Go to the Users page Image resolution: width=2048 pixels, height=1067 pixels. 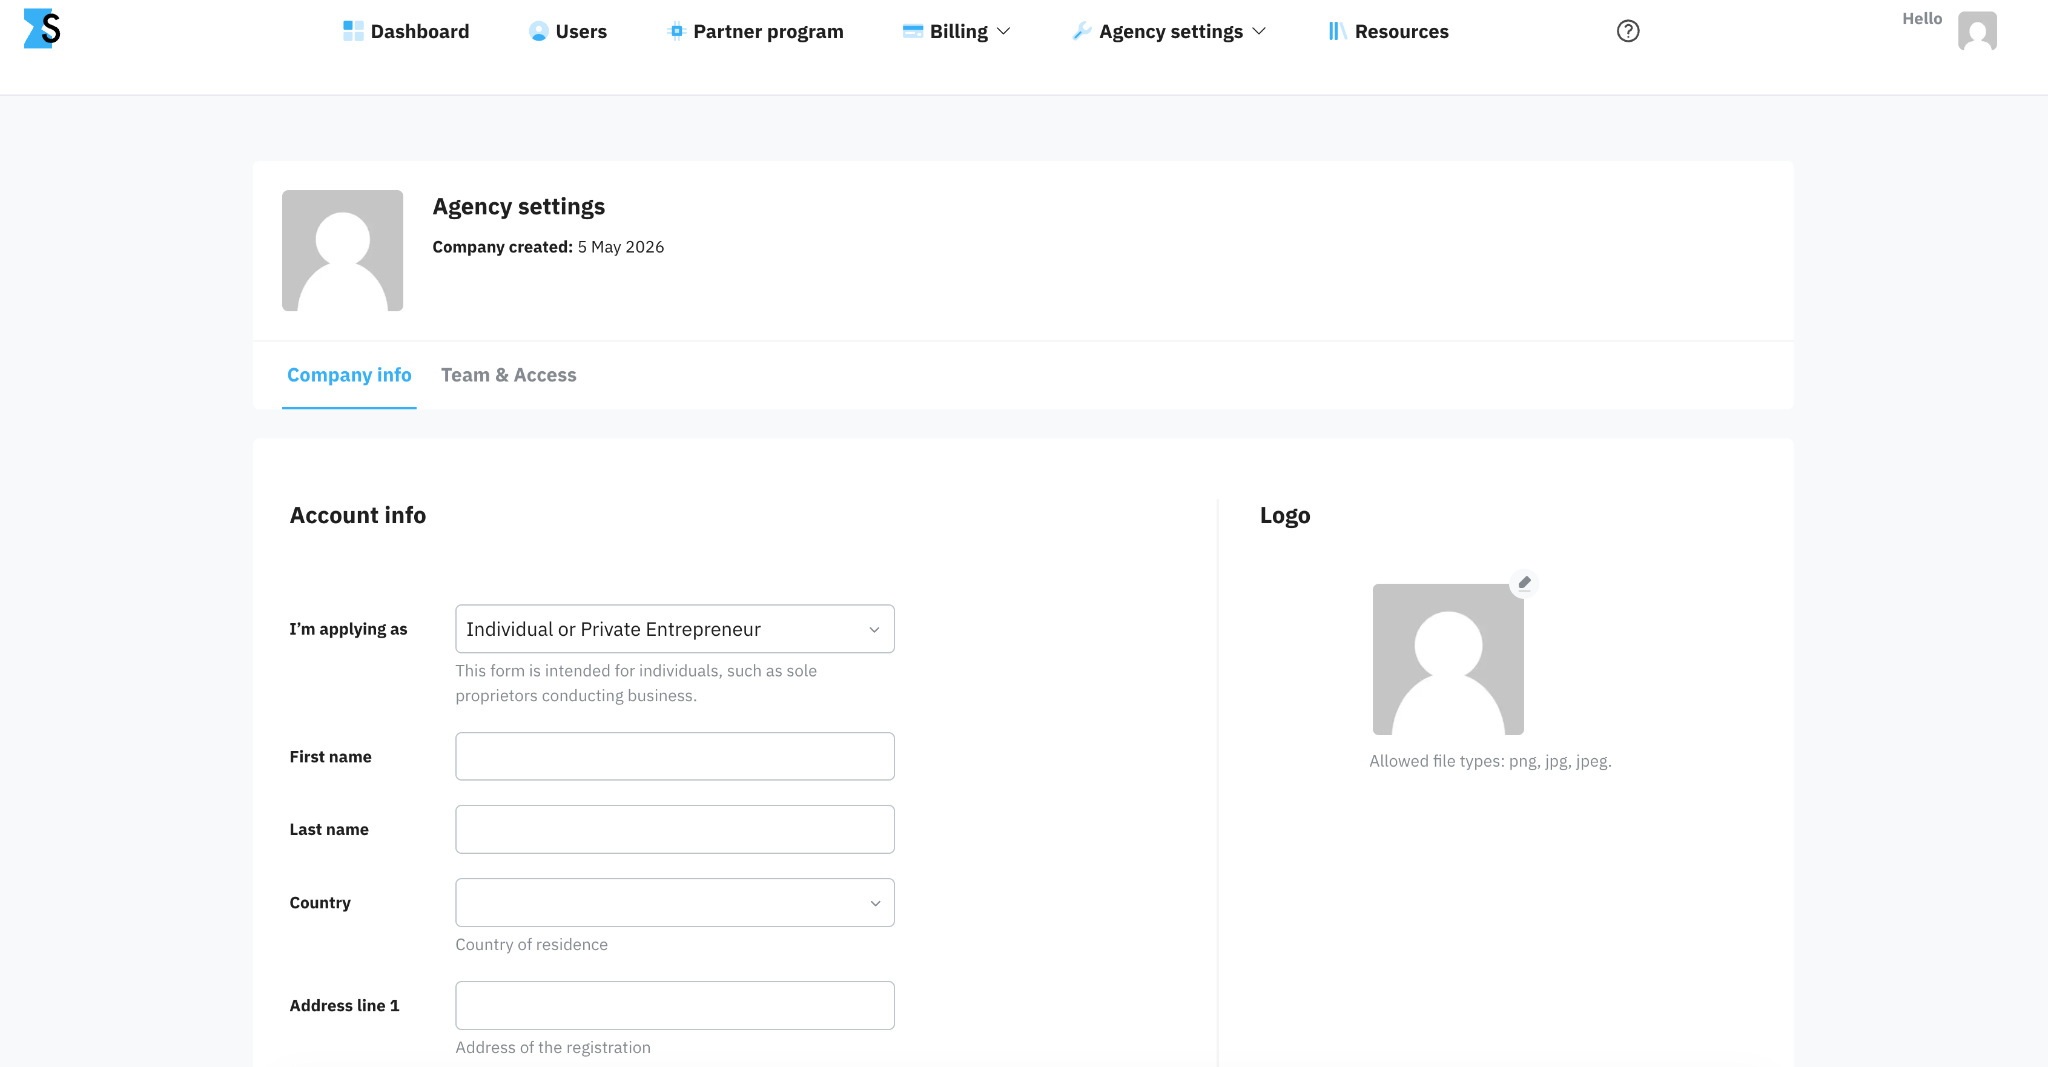pos(568,31)
